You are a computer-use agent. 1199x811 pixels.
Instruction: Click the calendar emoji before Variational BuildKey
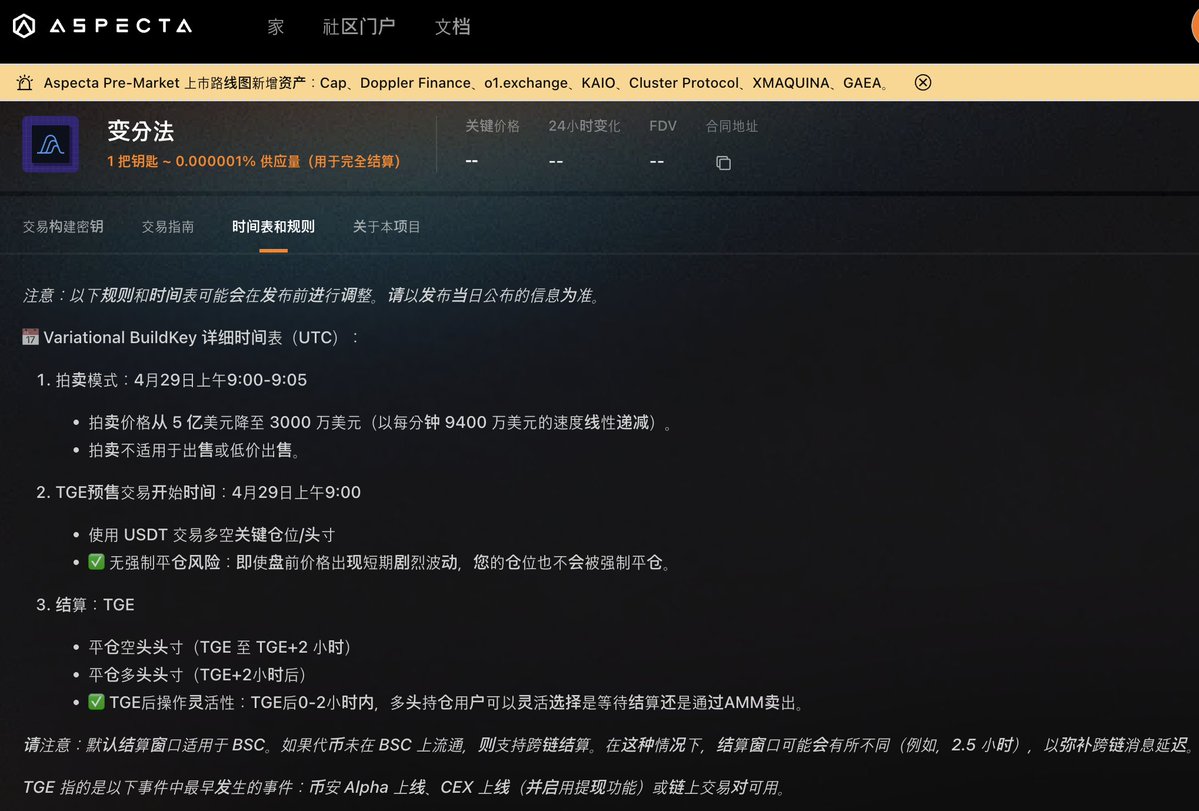(x=30, y=337)
